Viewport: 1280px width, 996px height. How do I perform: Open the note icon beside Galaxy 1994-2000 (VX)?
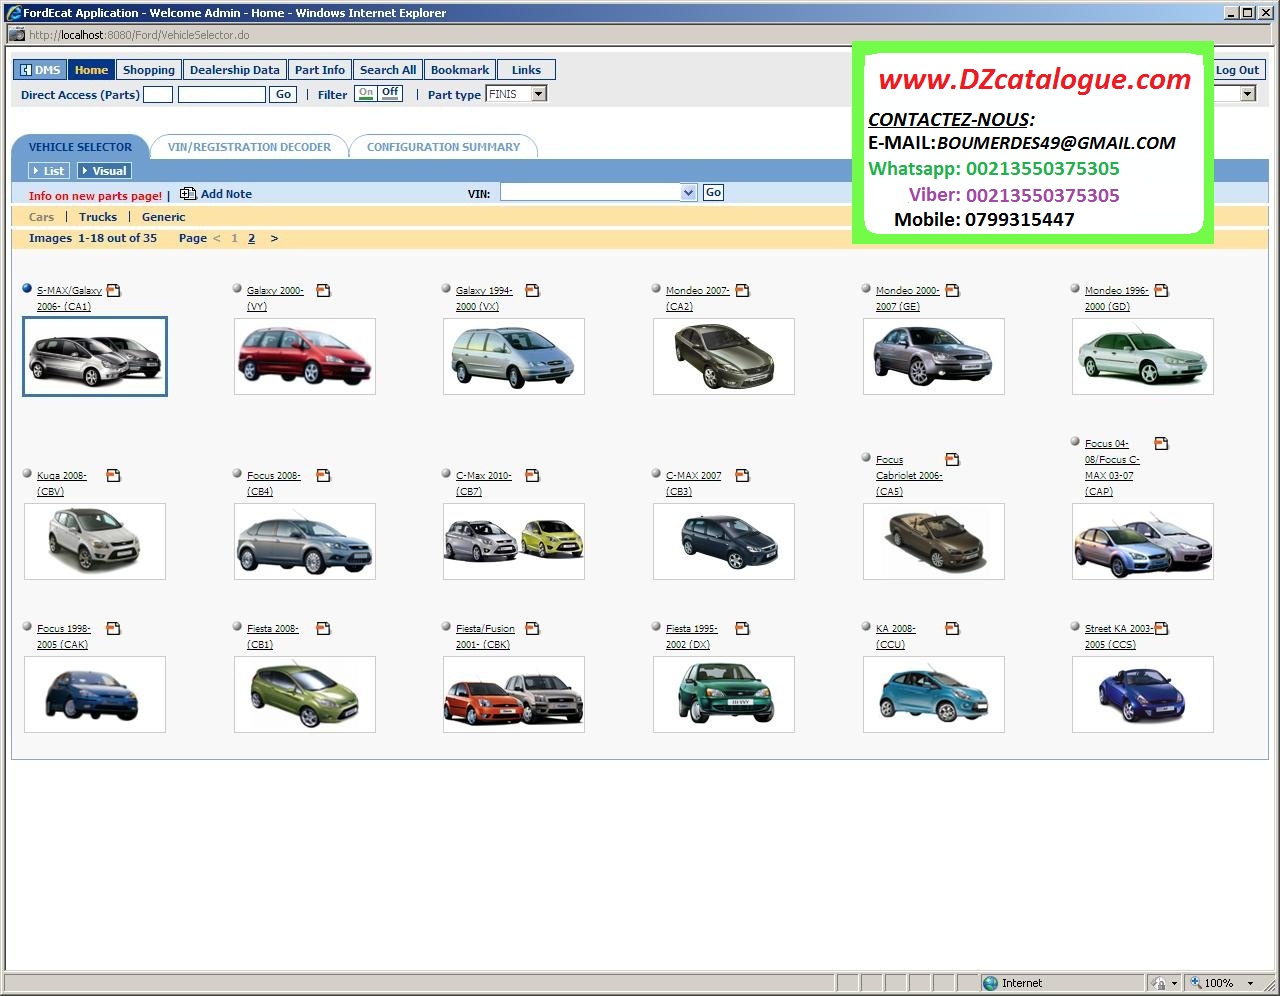tap(532, 290)
